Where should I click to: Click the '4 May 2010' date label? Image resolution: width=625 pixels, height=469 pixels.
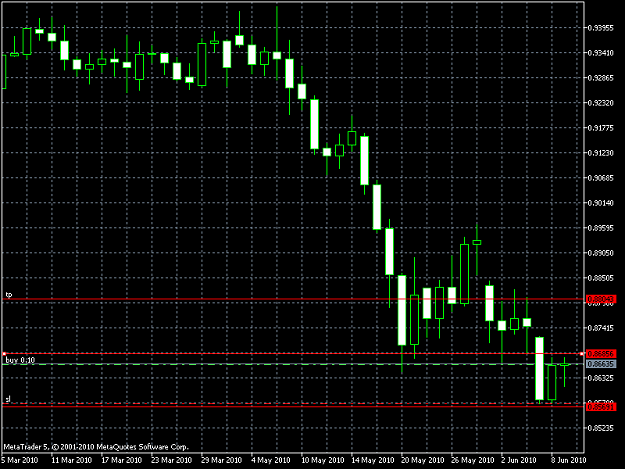(x=271, y=460)
